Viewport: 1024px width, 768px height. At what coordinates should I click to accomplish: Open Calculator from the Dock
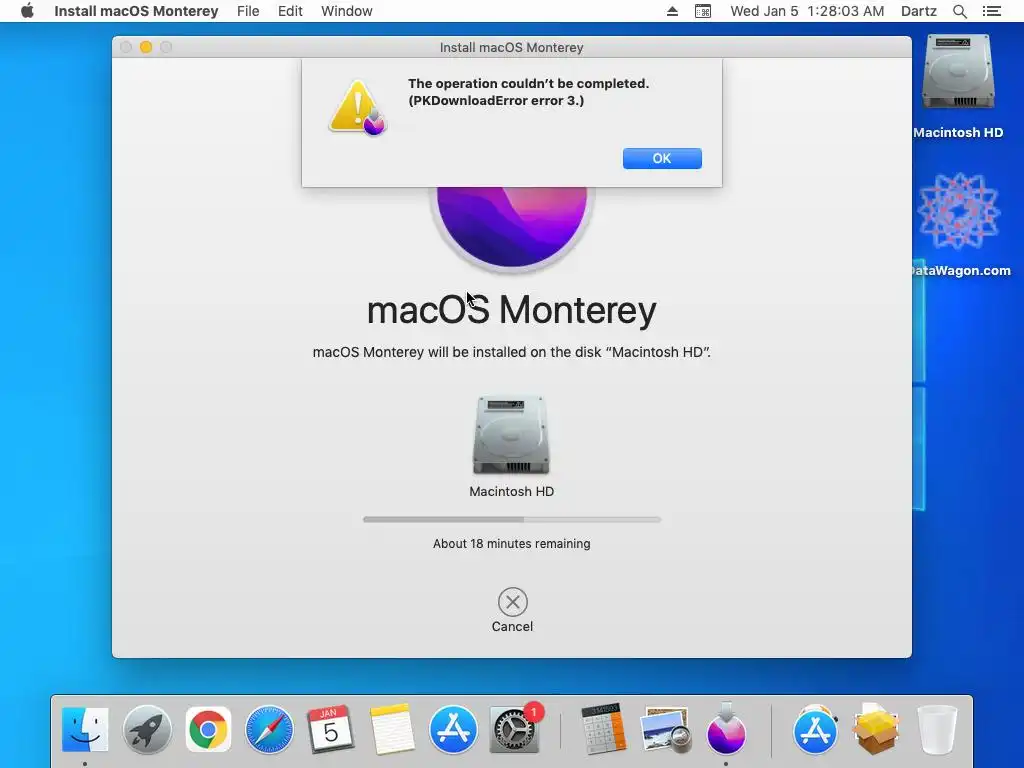603,729
